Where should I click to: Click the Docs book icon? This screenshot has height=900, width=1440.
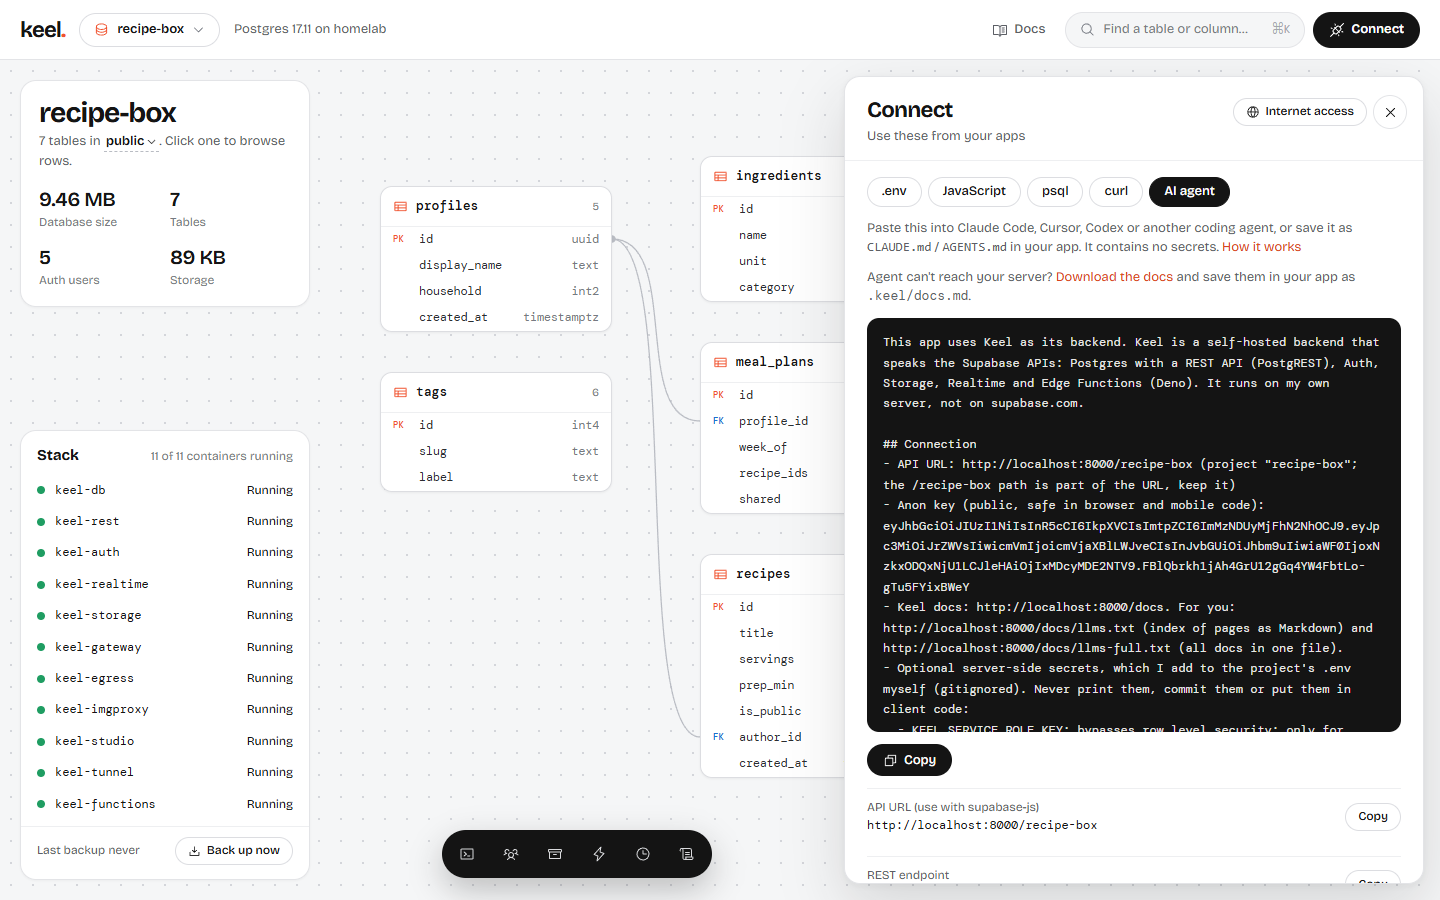pyautogui.click(x=999, y=30)
